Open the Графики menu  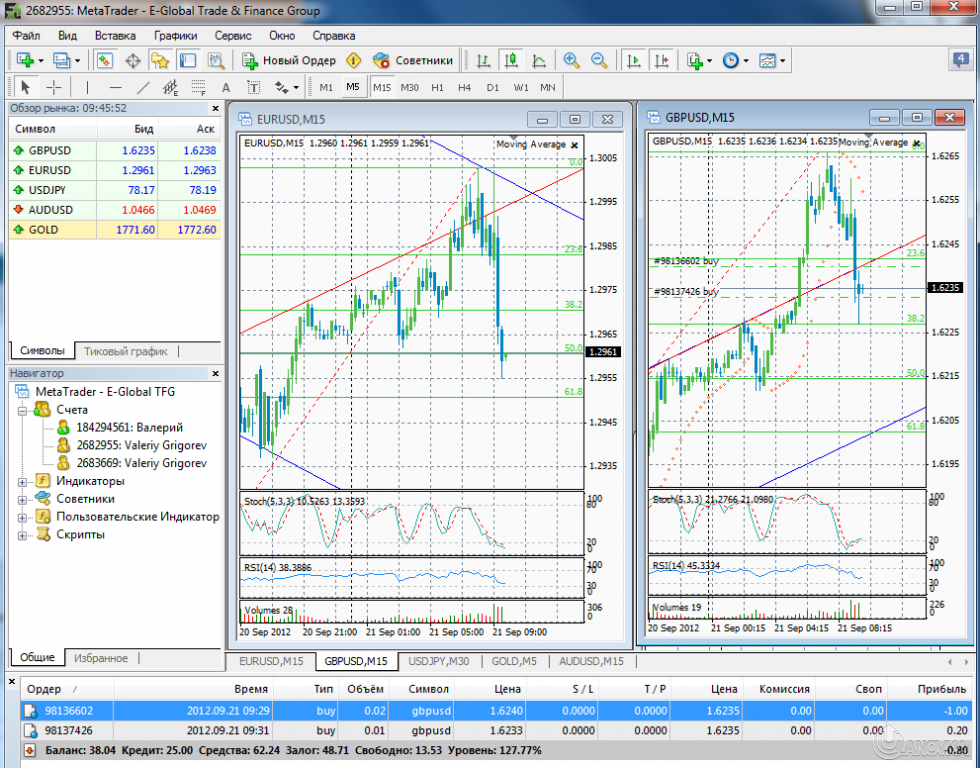[x=176, y=36]
